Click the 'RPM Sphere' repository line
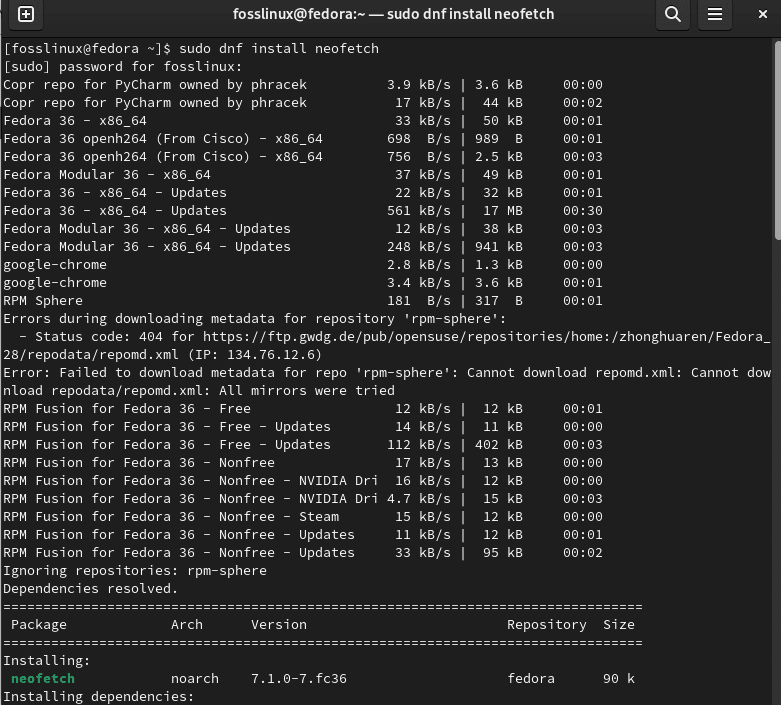This screenshot has height=705, width=781. click(303, 301)
